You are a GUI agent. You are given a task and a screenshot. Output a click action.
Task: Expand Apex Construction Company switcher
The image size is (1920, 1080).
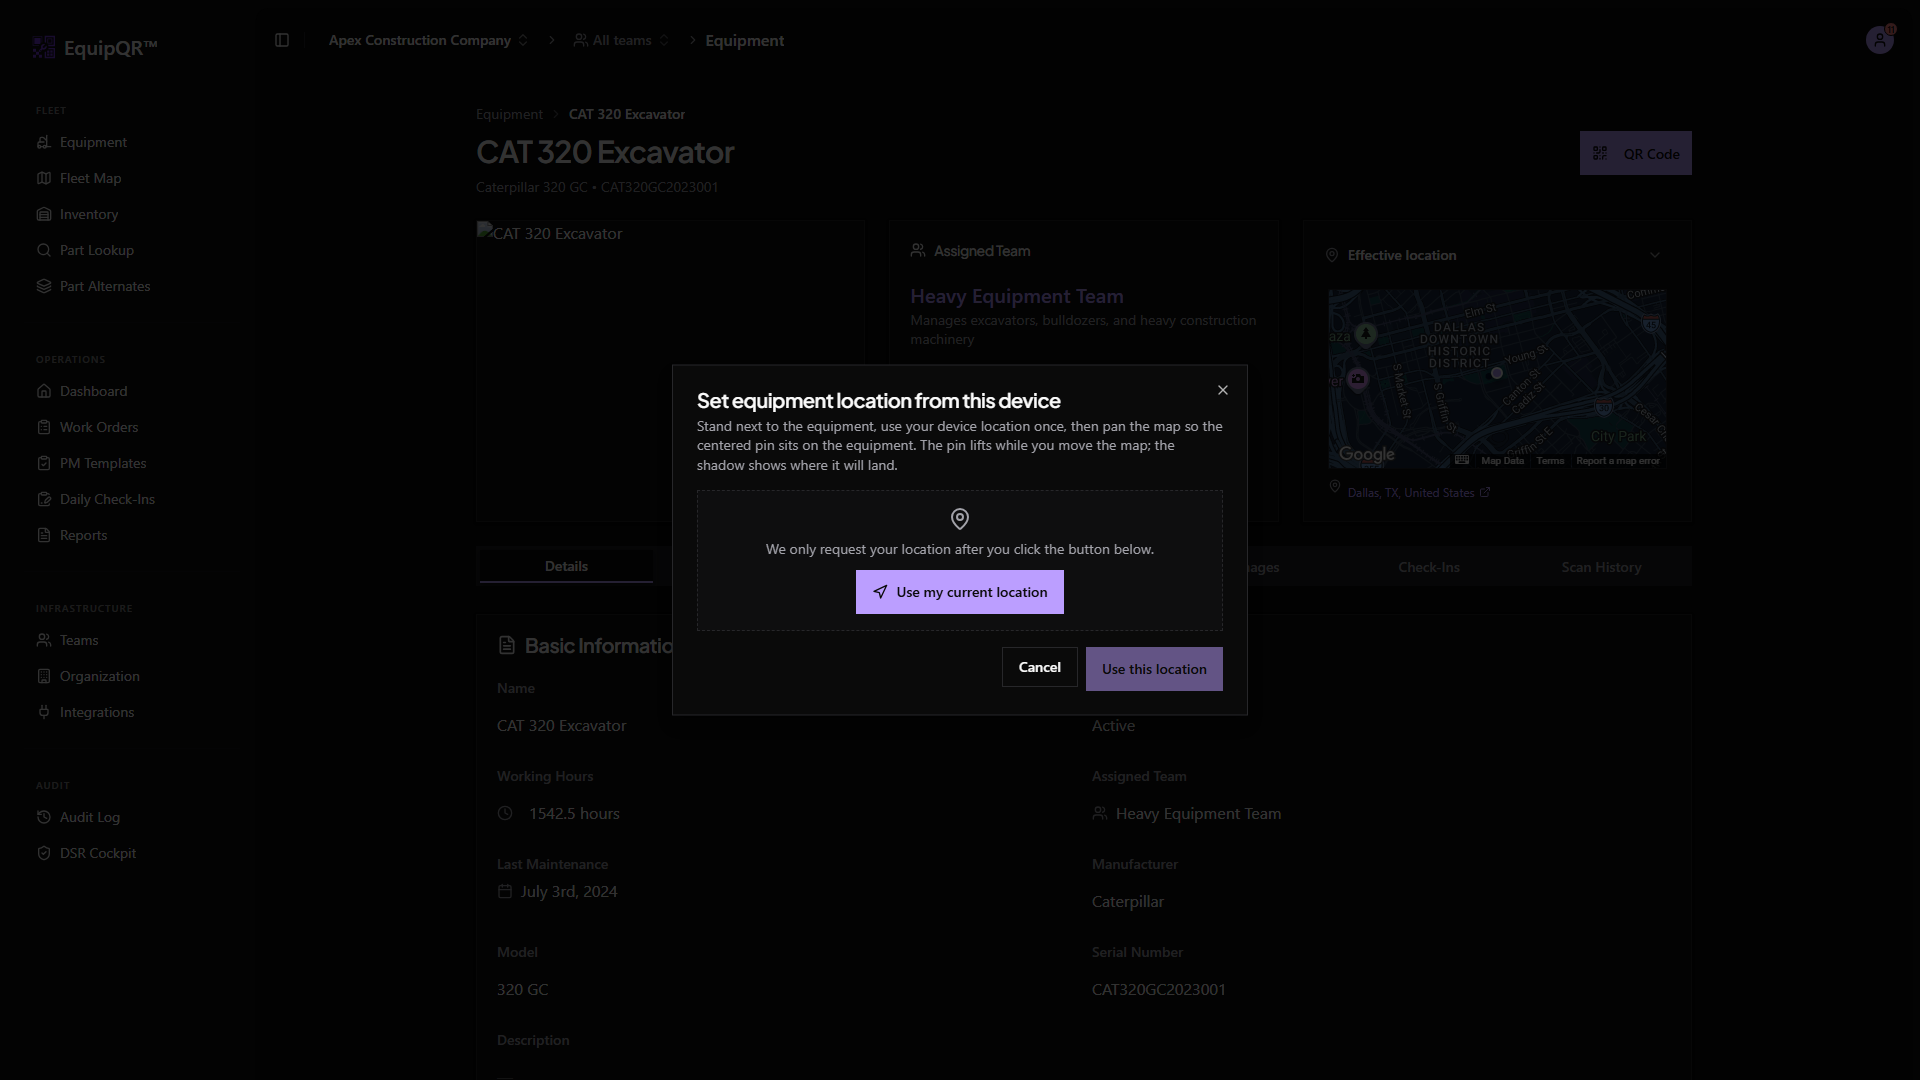(428, 40)
